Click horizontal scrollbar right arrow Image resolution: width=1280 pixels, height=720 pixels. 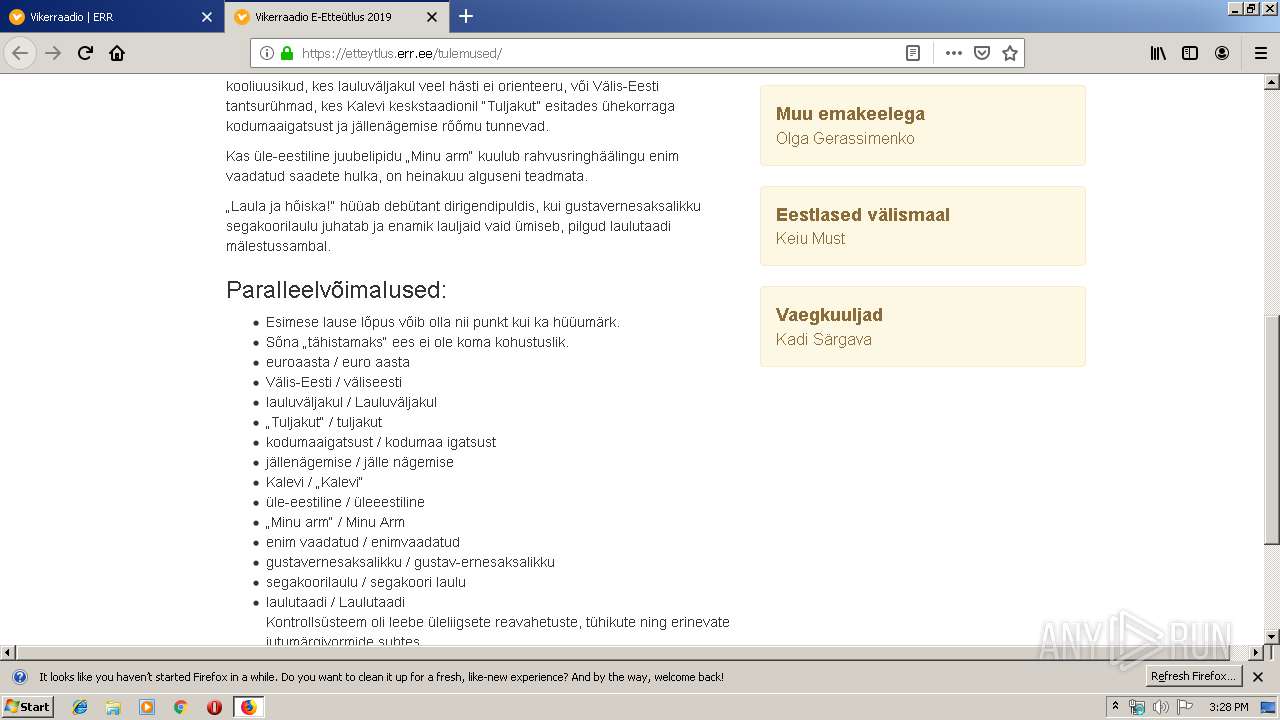tap(1257, 652)
